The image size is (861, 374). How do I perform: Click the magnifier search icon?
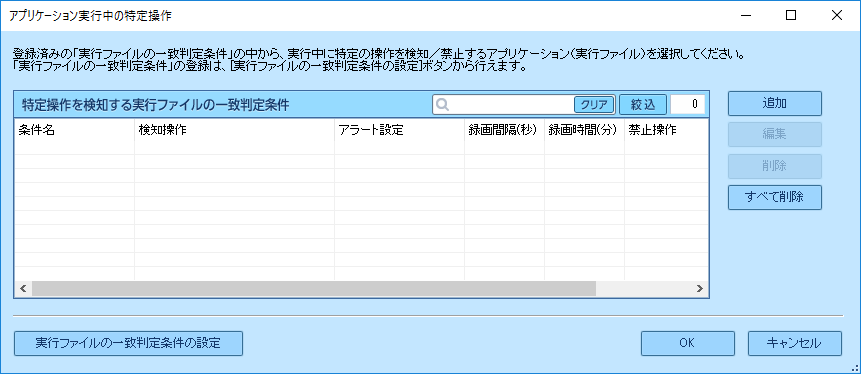pyautogui.click(x=443, y=104)
